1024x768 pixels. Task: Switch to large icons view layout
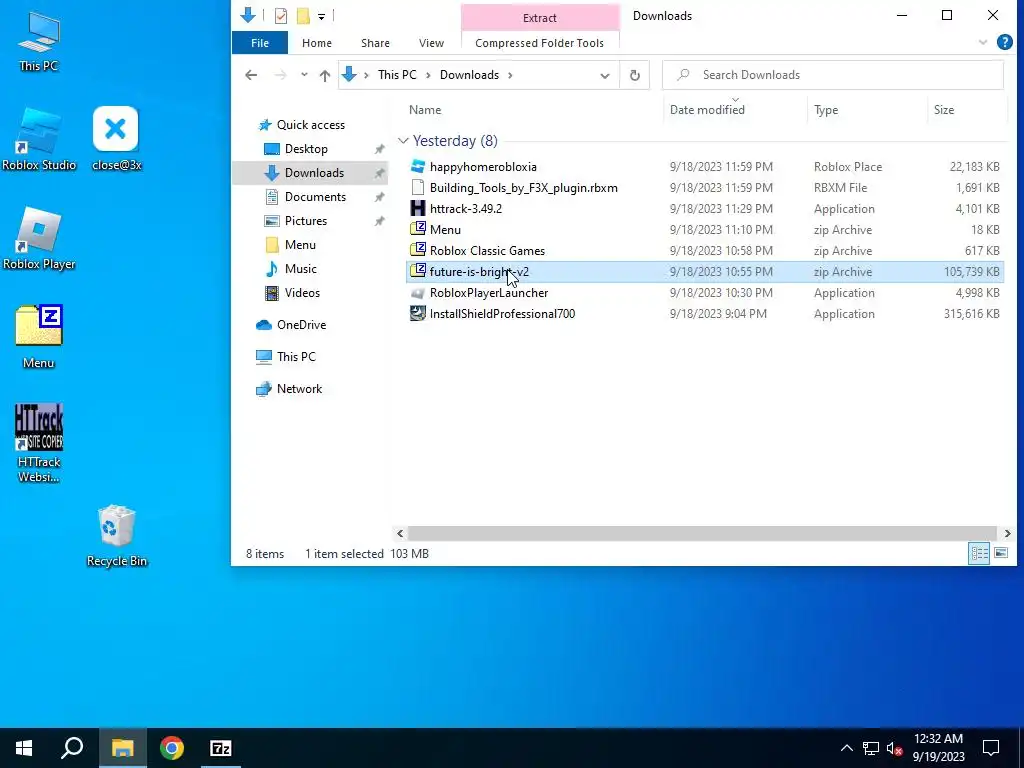pyautogui.click(x=1000, y=554)
